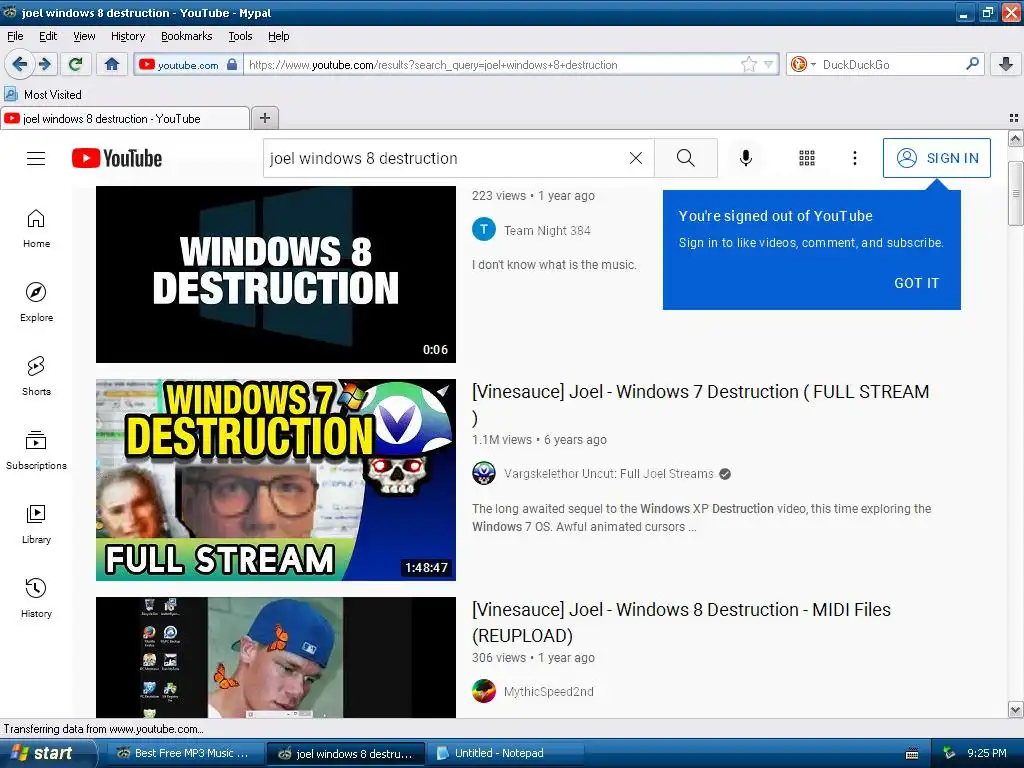1024x768 pixels.
Task: Open the Bookmarks menu
Action: pyautogui.click(x=186, y=36)
